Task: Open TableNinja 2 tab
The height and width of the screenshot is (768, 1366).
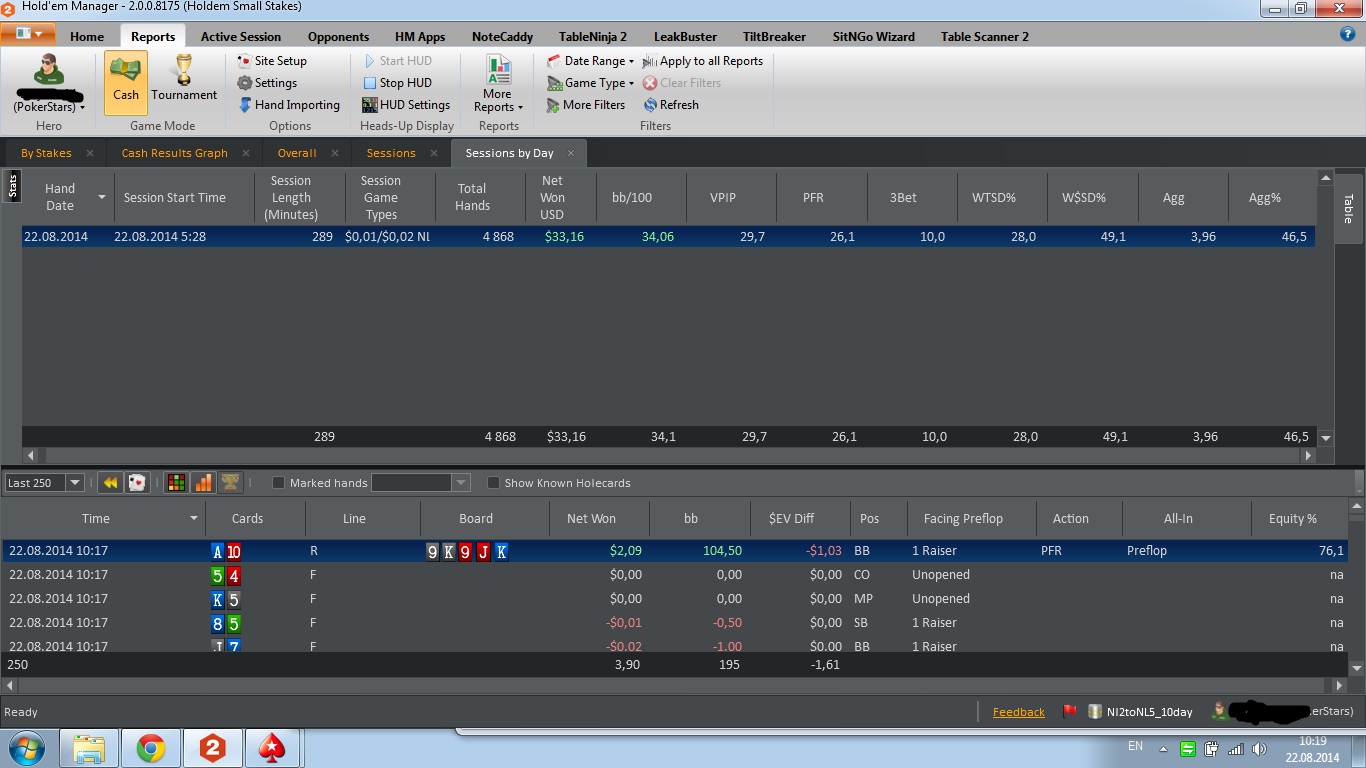Action: (x=593, y=37)
